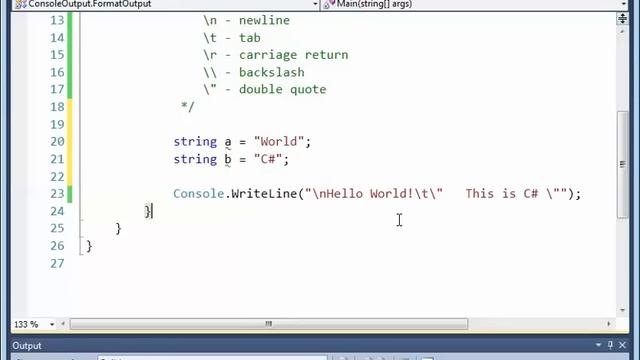This screenshot has height=360, width=640.
Task: Click the vertical scrollbar thumb
Action: (622, 164)
